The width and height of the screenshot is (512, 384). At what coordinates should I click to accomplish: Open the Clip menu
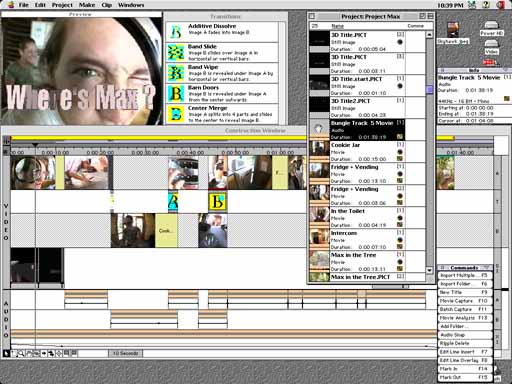(106, 5)
